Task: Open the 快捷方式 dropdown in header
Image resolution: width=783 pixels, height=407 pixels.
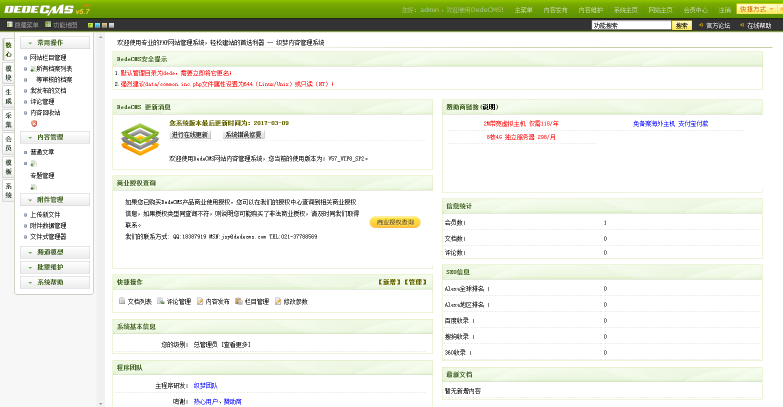Action: click(757, 9)
